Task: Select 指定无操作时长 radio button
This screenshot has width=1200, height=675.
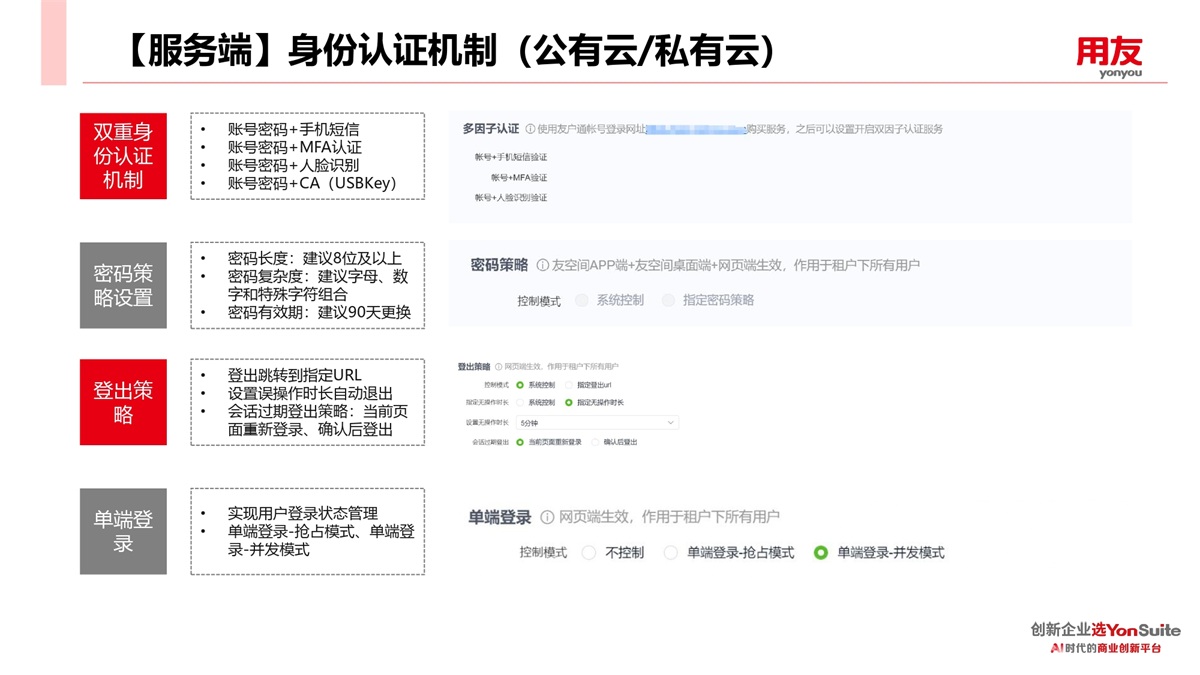Action: [569, 403]
